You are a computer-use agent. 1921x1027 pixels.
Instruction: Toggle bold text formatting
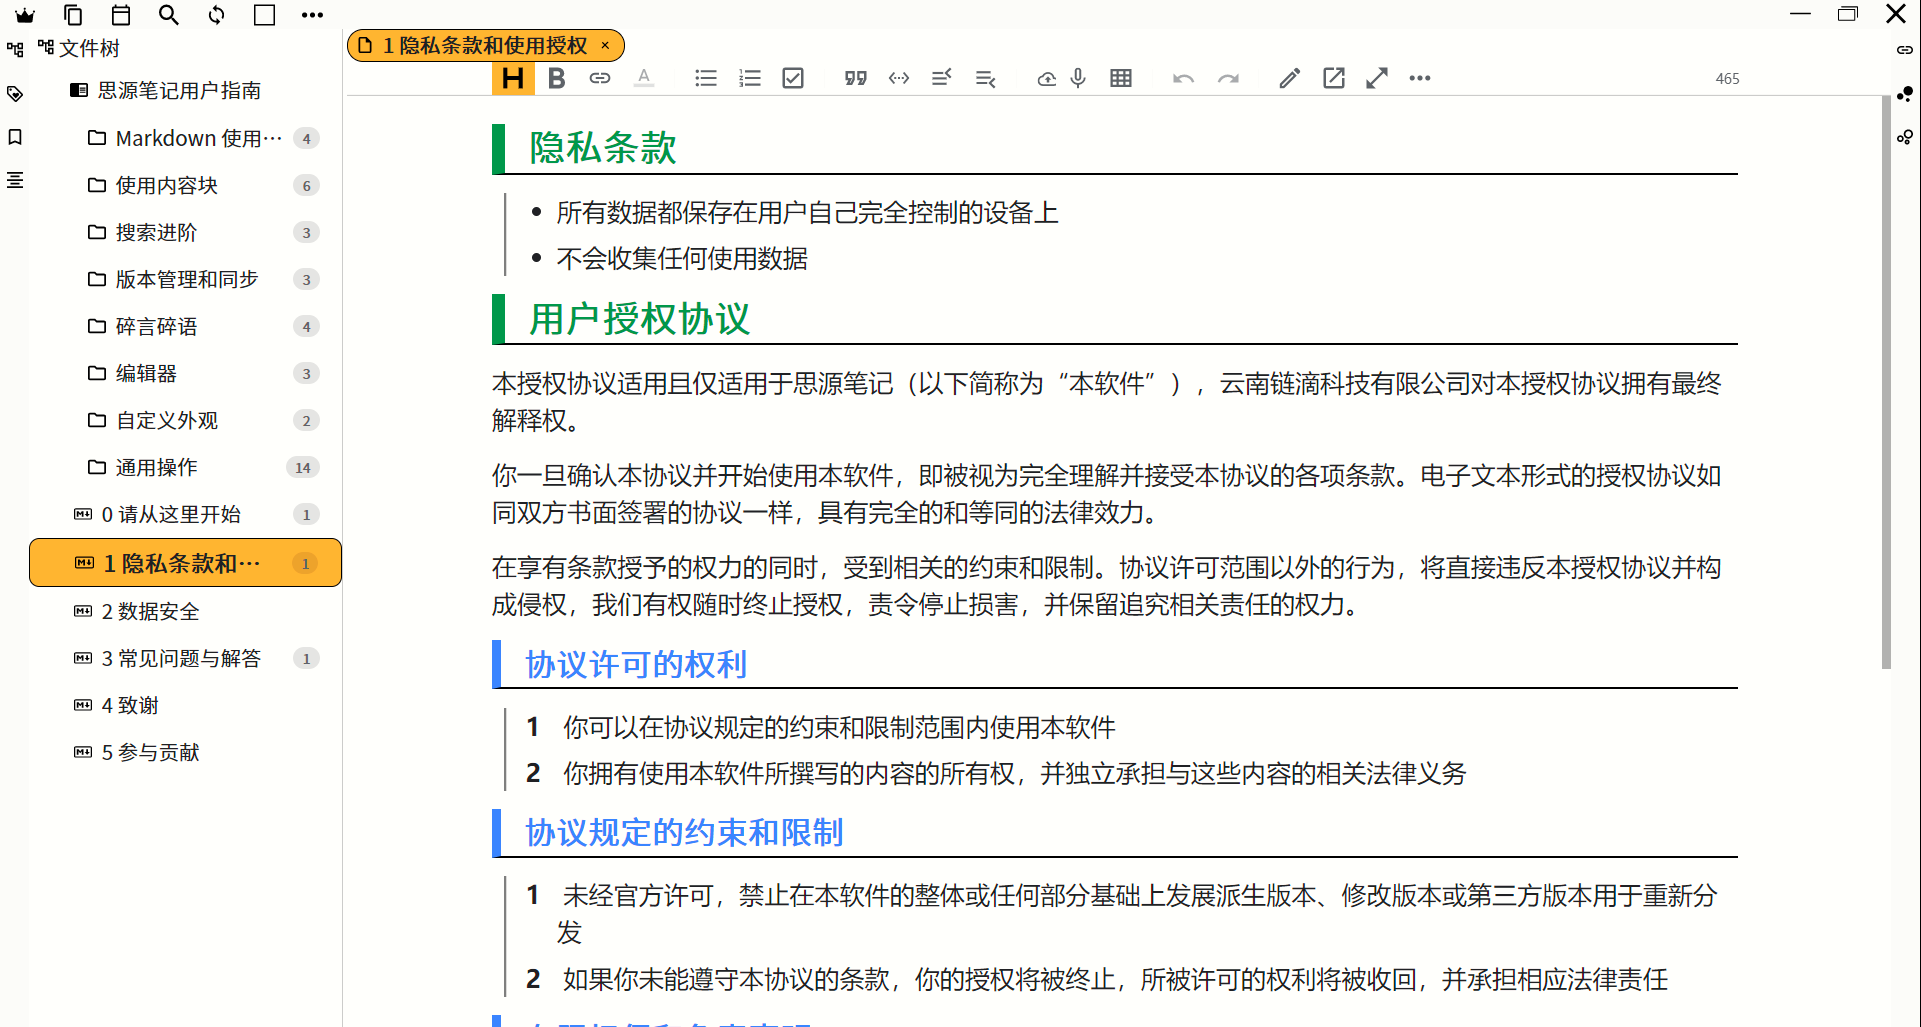point(557,78)
